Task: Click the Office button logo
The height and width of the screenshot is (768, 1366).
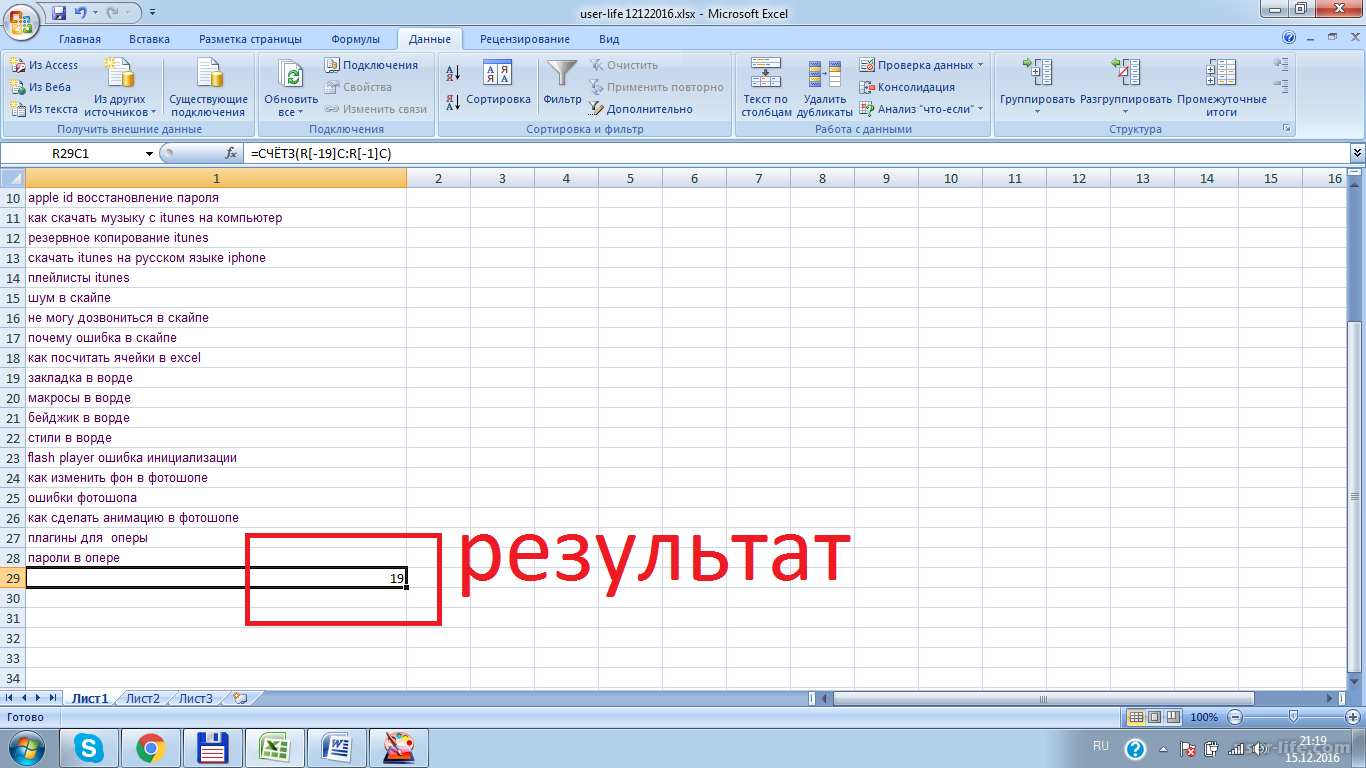Action: point(20,22)
